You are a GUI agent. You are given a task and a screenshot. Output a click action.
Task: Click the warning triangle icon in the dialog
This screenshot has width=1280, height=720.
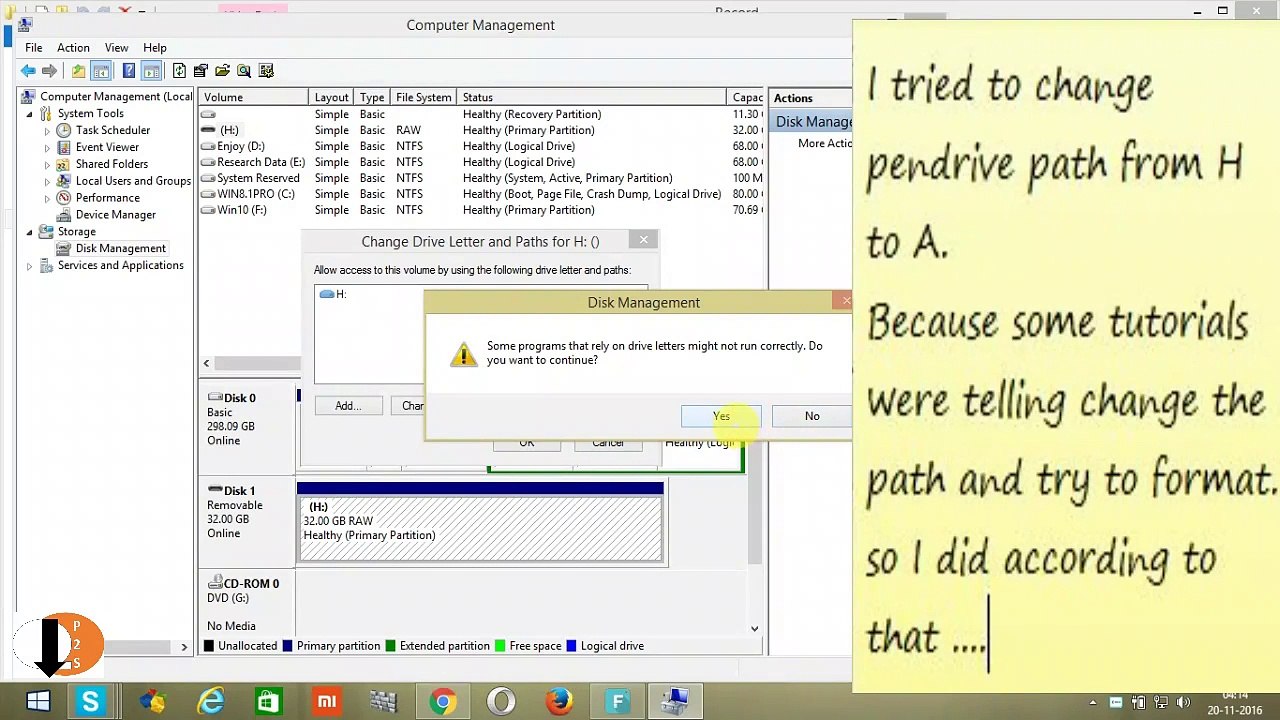coord(463,354)
